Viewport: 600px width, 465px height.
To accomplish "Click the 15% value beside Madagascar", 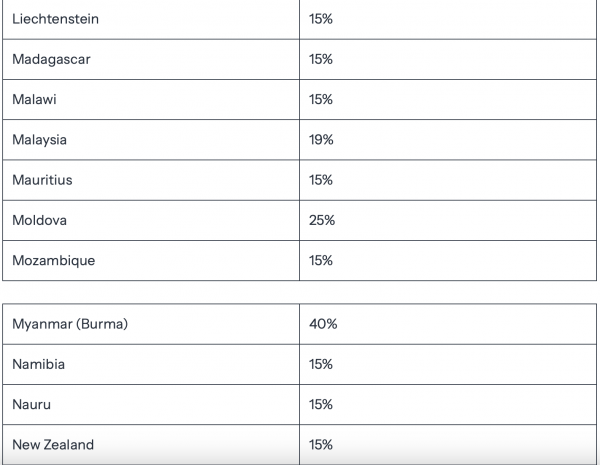I will [321, 59].
